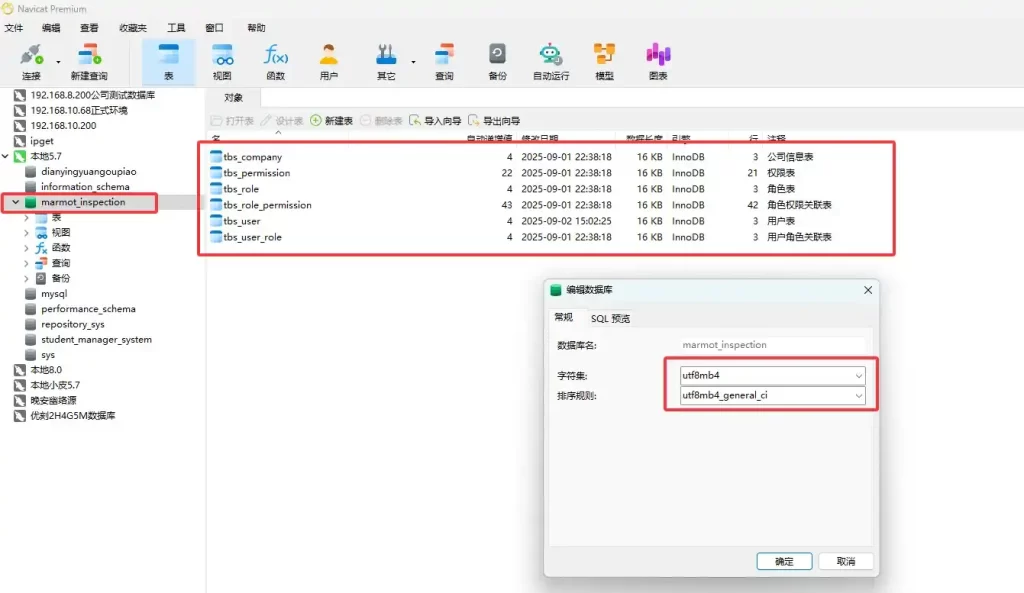Select the tbs_role_permission table row
This screenshot has height=593, width=1024.
coord(267,205)
